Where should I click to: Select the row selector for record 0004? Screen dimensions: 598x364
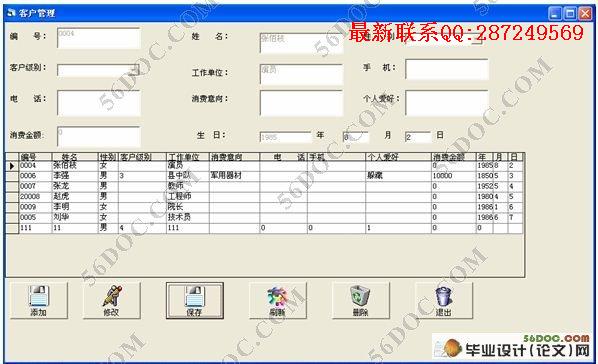(x=12, y=166)
